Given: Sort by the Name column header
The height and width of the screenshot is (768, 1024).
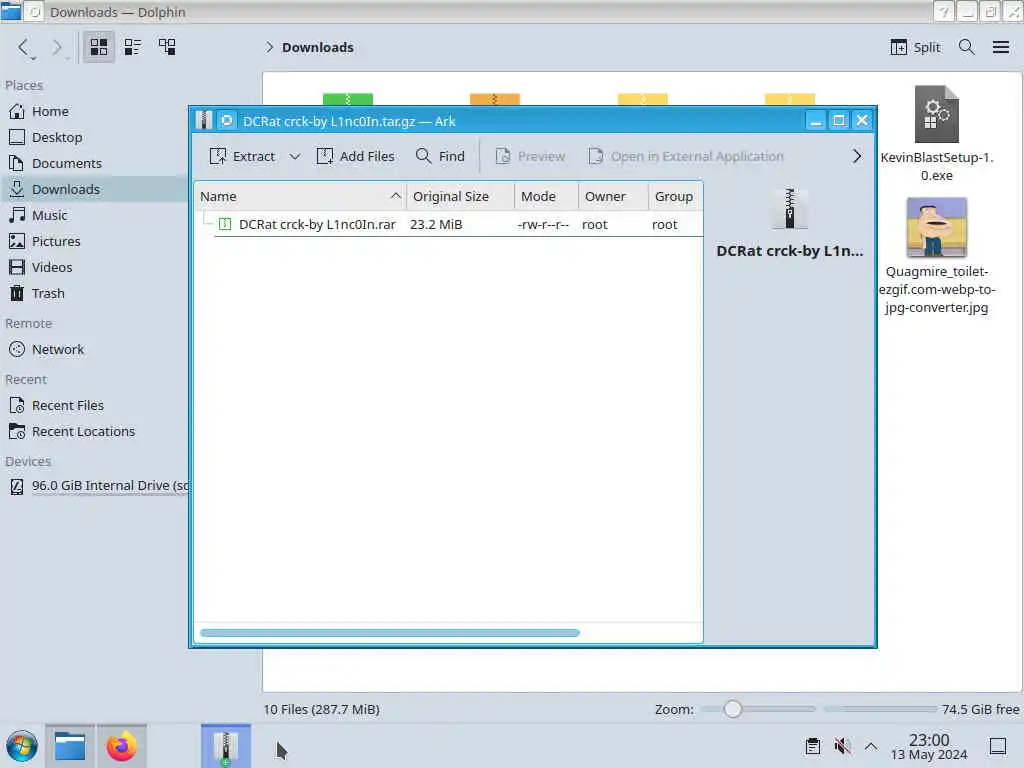Looking at the screenshot, I should (300, 197).
